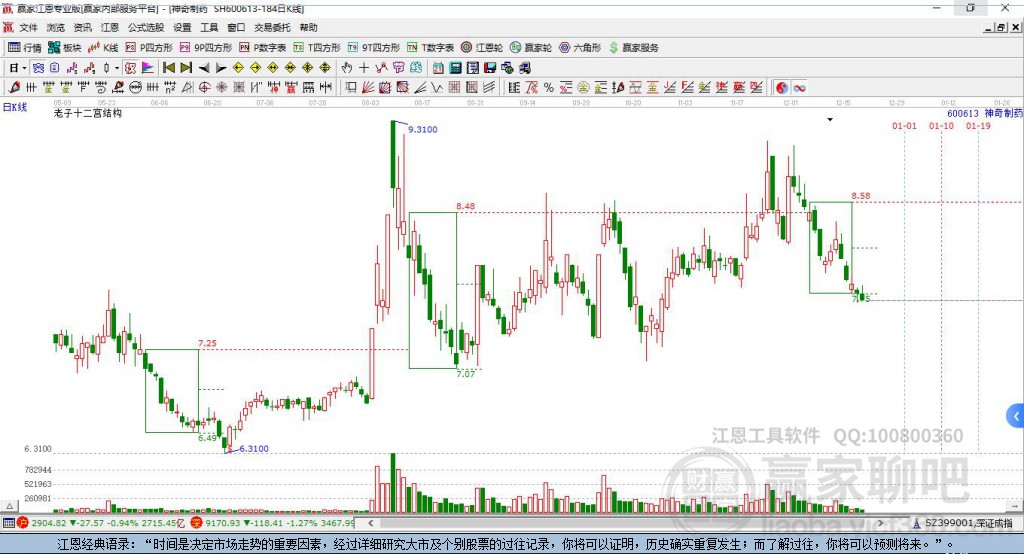
Task: Select the zigzag wave line tool
Action: tap(437, 88)
